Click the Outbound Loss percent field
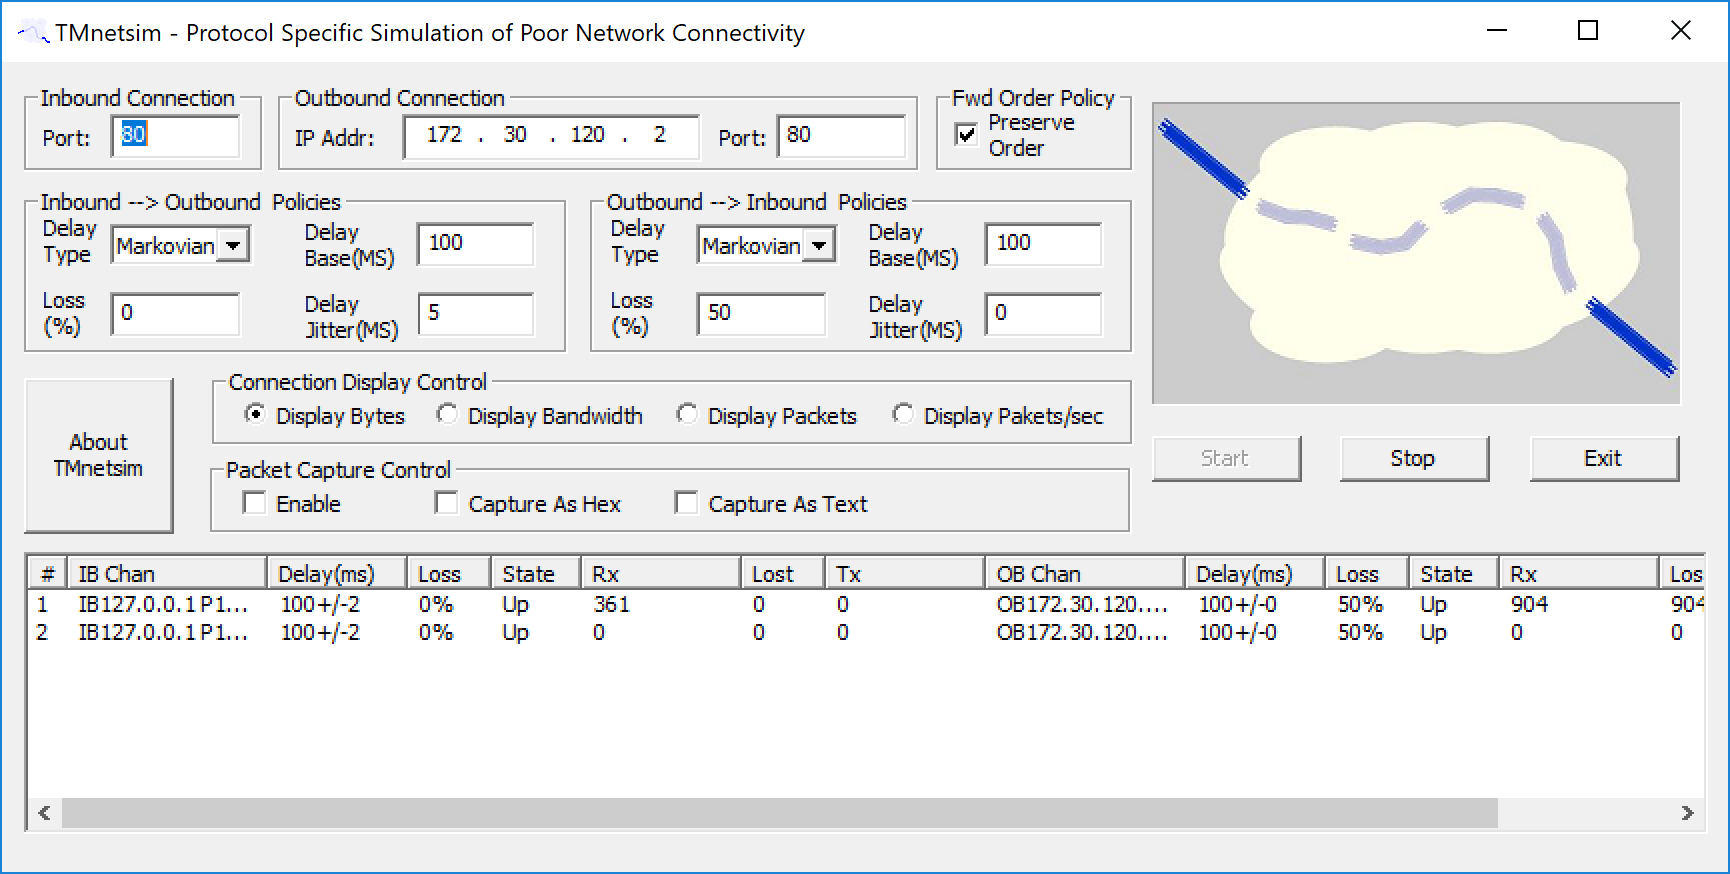This screenshot has width=1730, height=874. pyautogui.click(x=761, y=313)
